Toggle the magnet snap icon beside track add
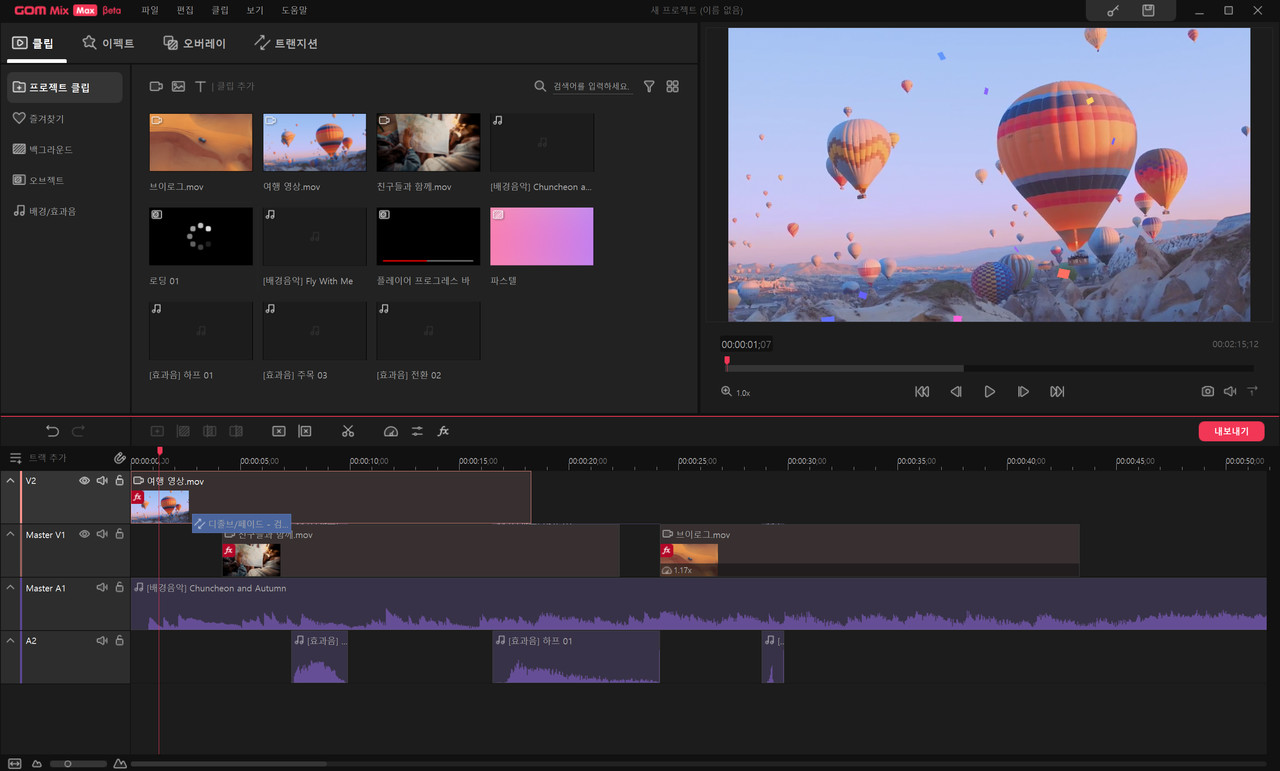Viewport: 1280px width, 771px height. tap(120, 458)
